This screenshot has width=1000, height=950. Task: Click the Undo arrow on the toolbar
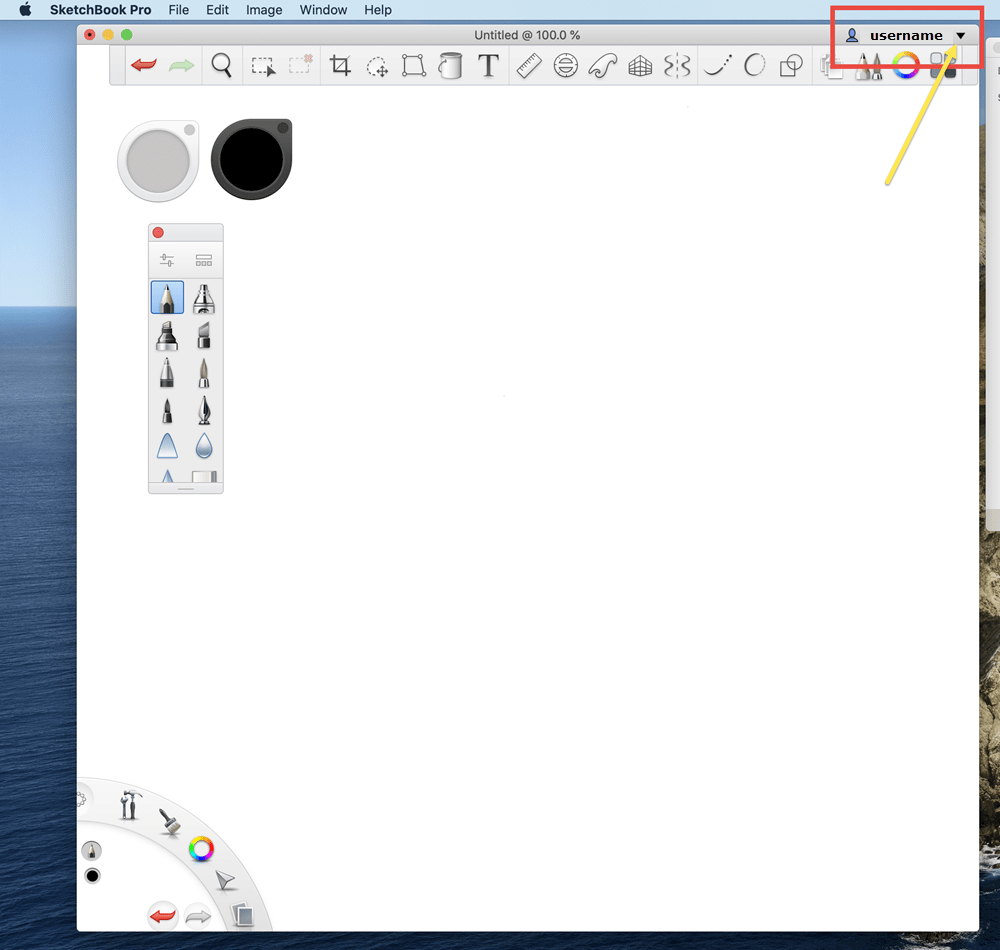click(144, 65)
